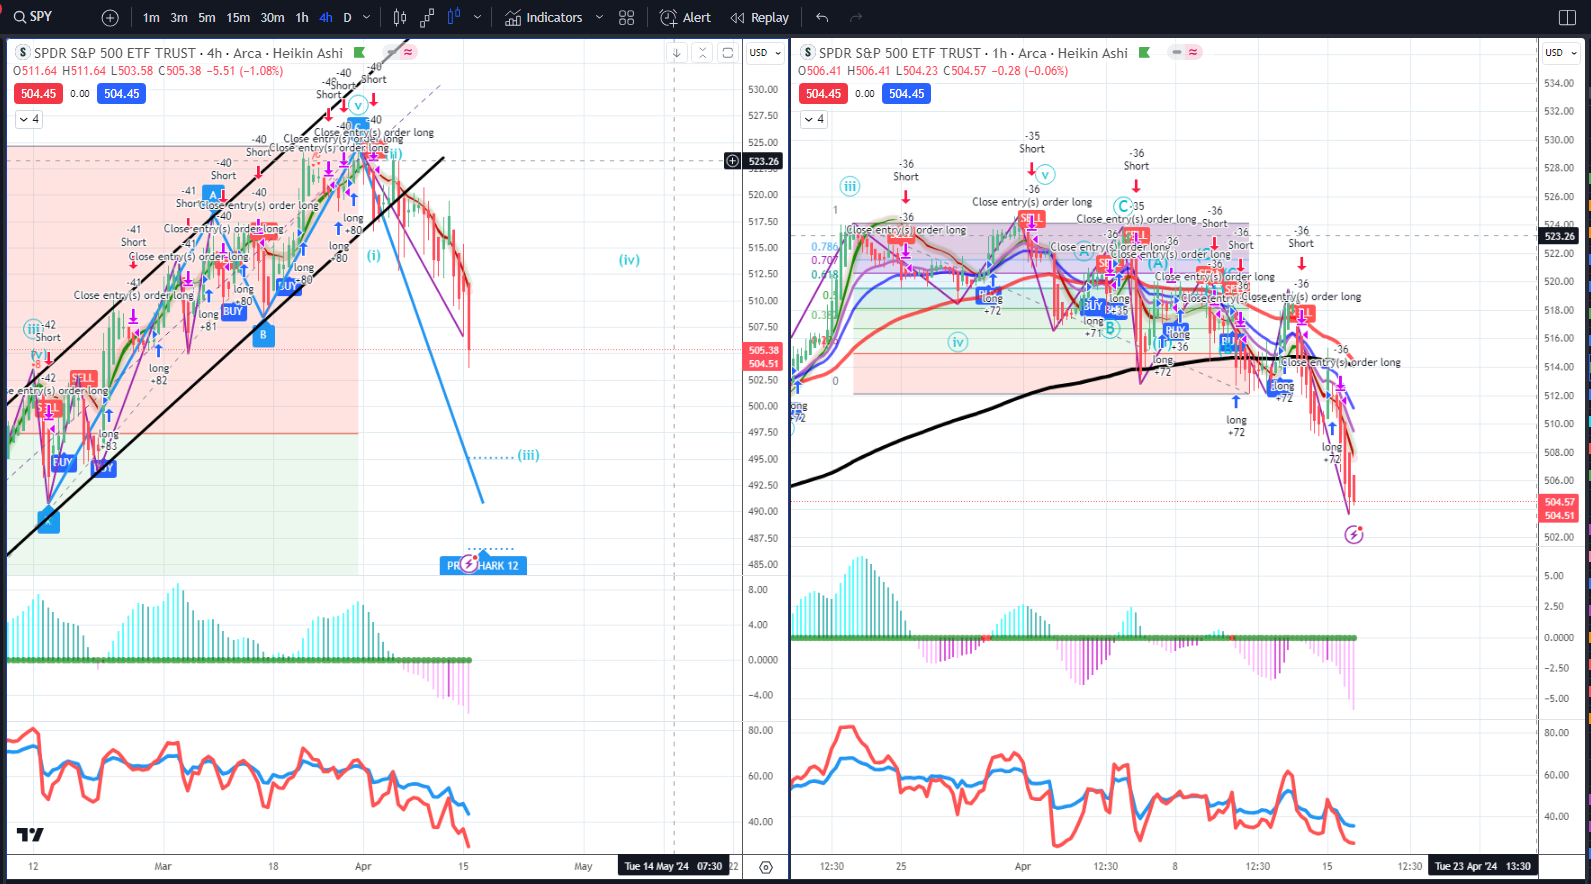Click the purple lightning icon on 1h chart

tap(1353, 535)
